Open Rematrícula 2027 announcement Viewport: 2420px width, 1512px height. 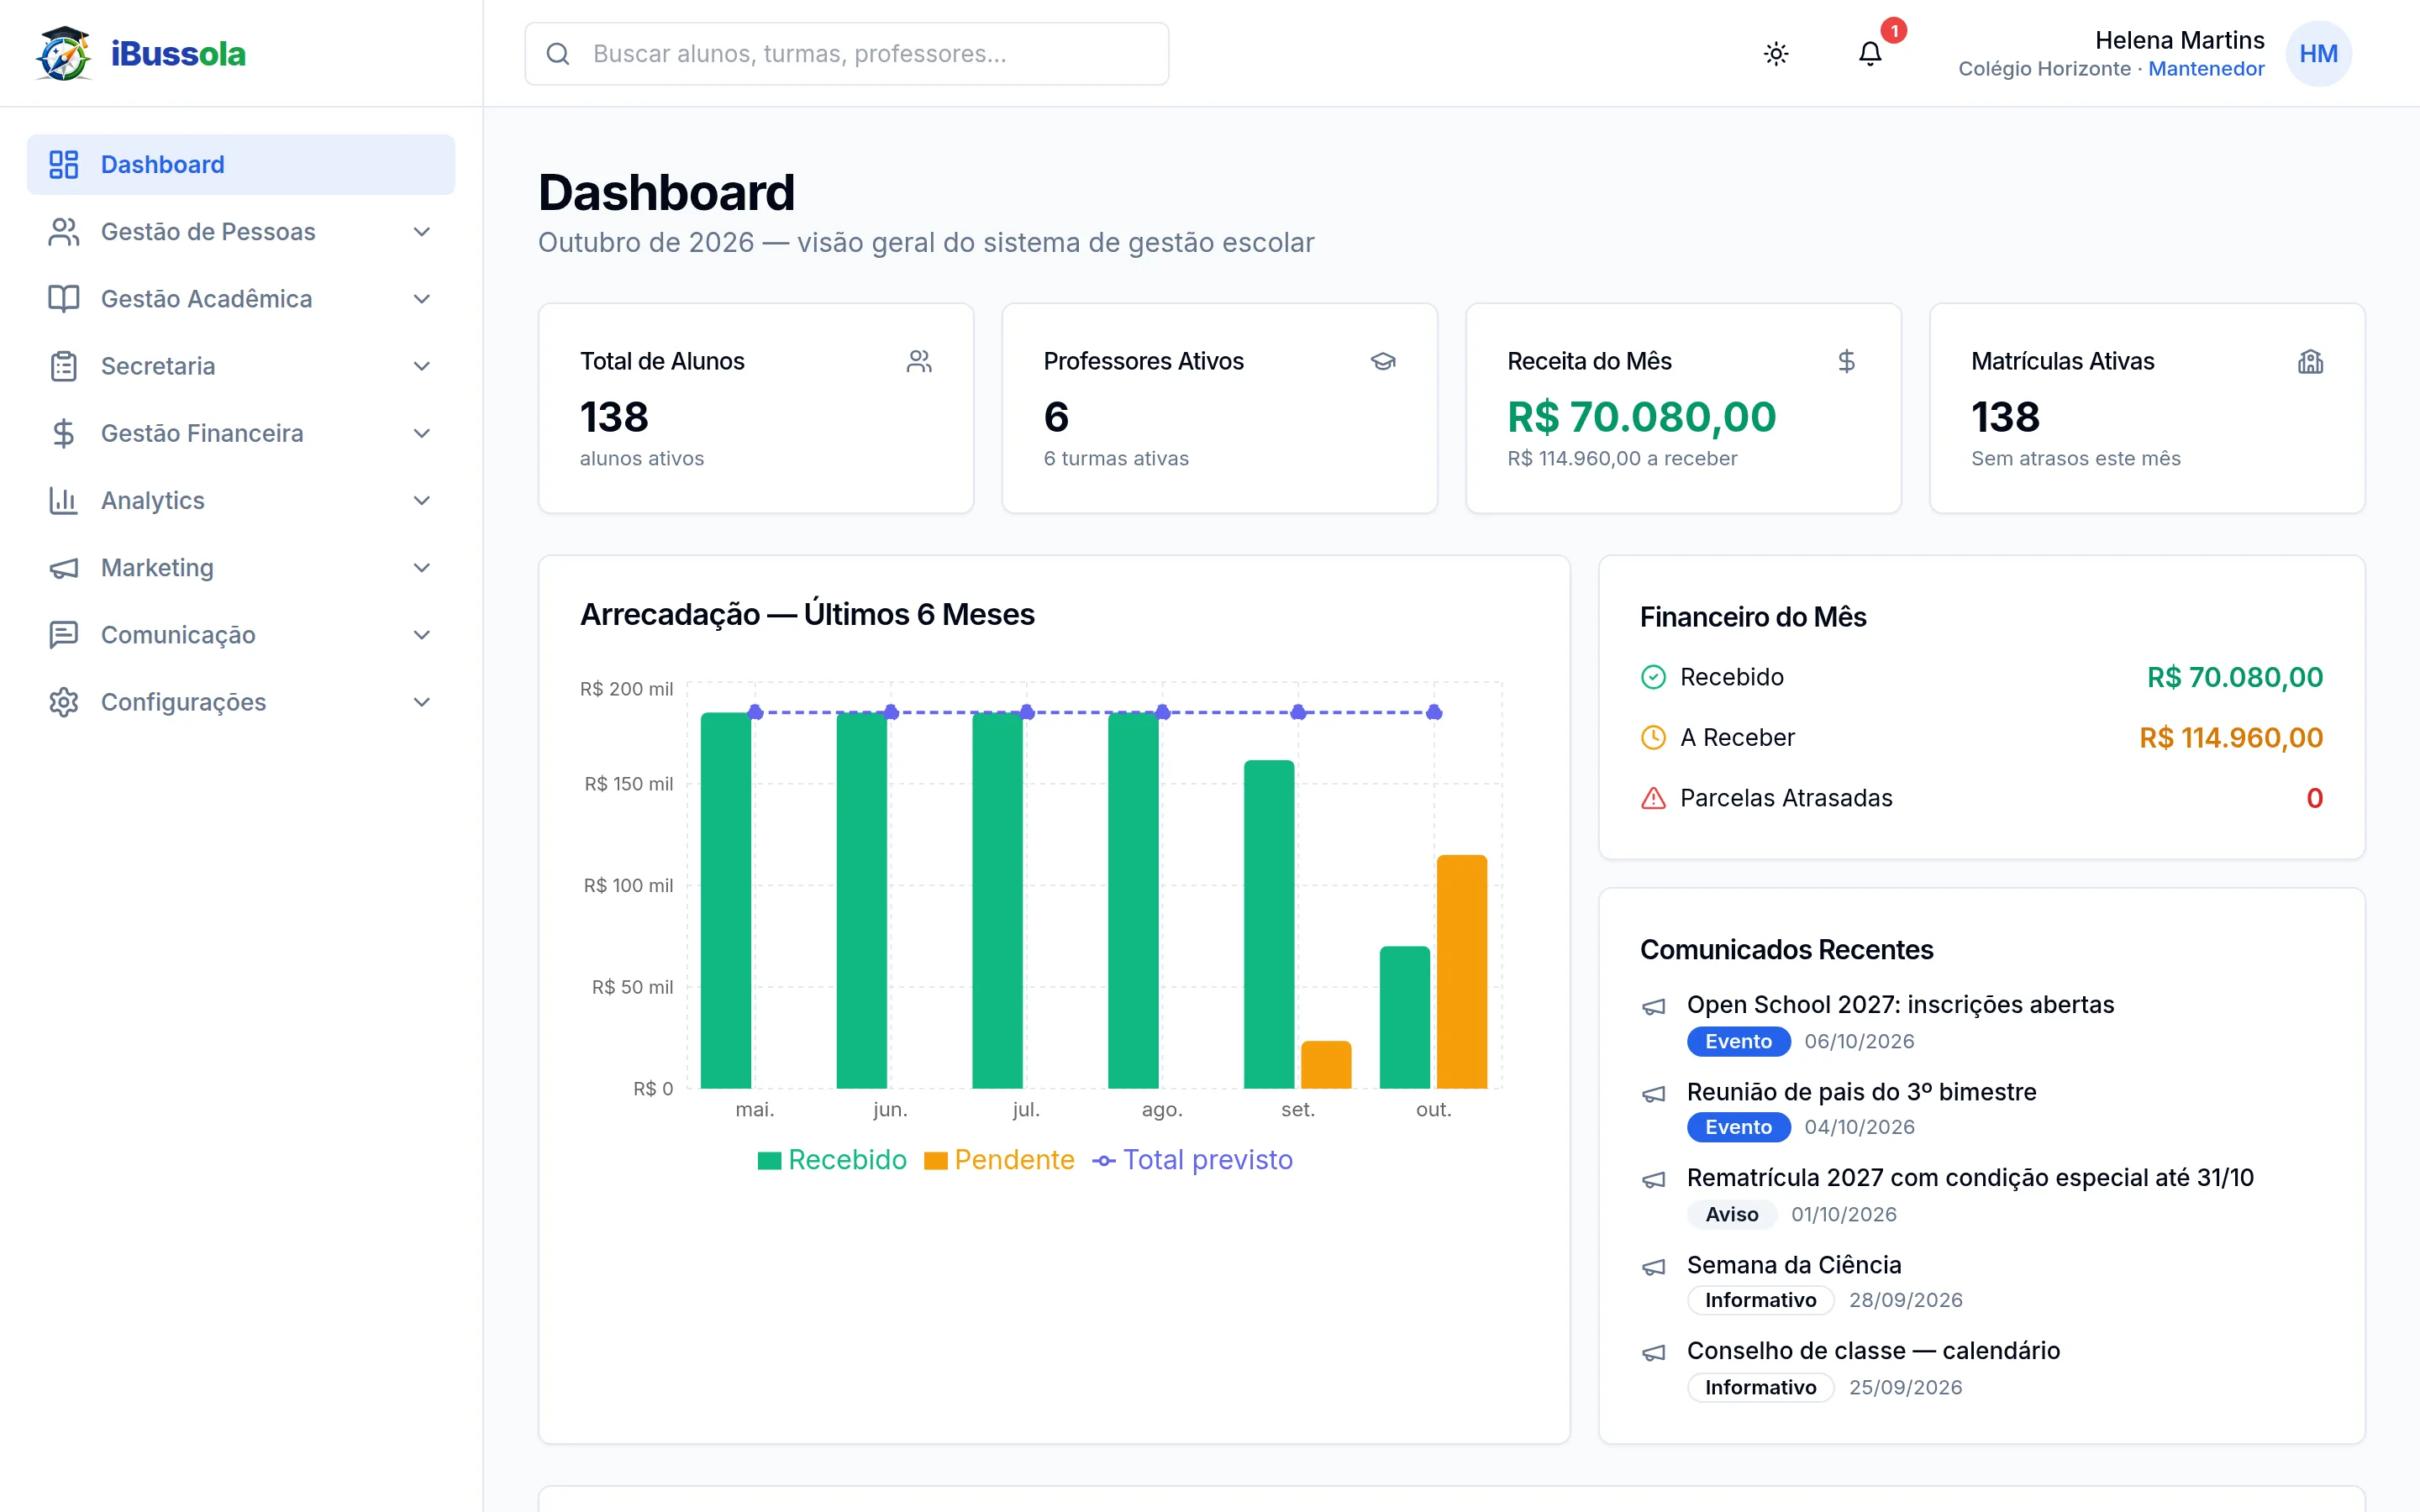[x=1970, y=1178]
